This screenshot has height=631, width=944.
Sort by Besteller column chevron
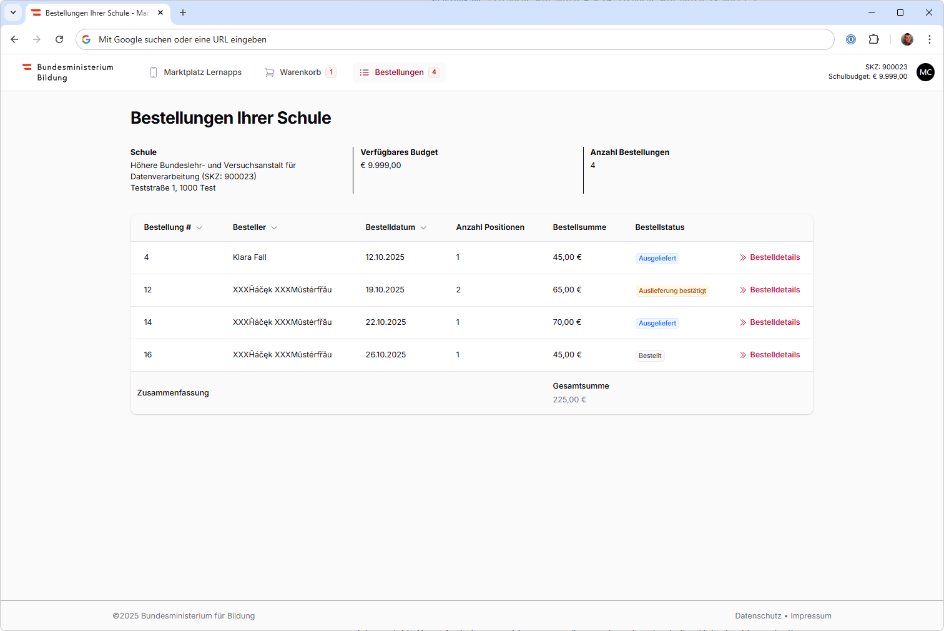tap(274, 228)
